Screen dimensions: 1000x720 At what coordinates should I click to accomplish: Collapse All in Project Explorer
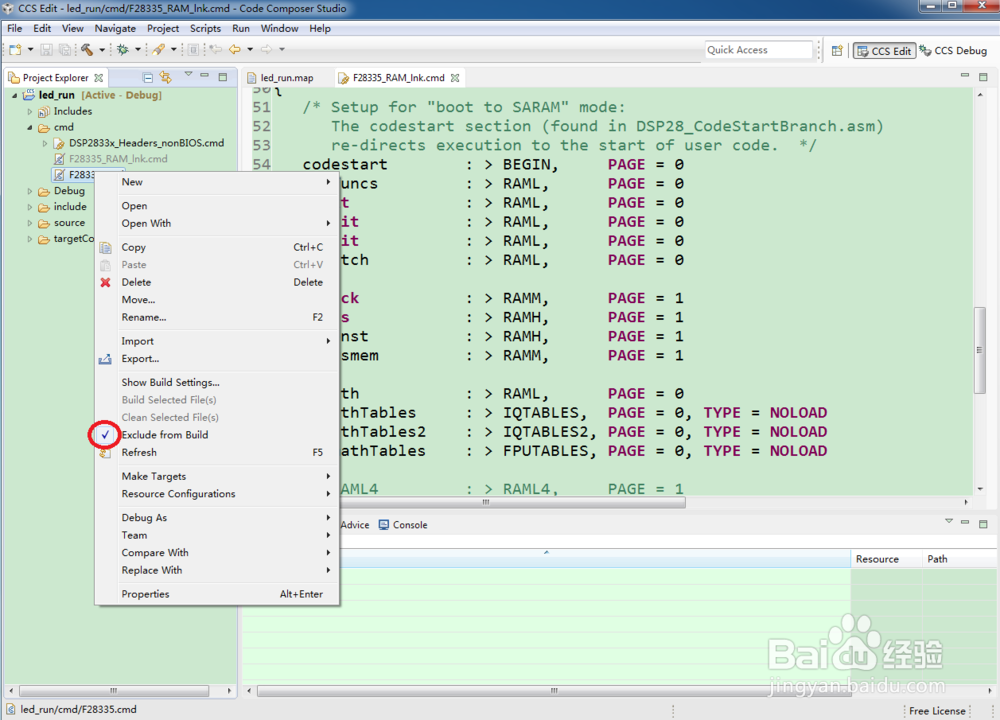point(148,77)
